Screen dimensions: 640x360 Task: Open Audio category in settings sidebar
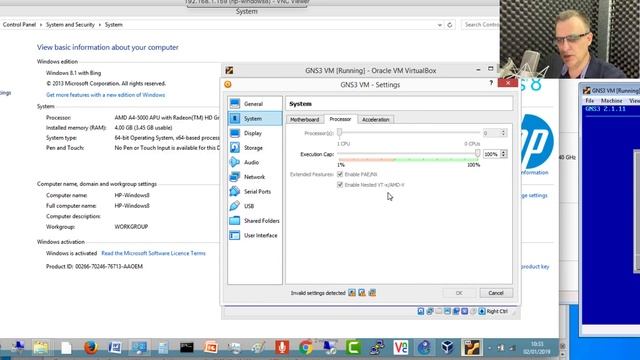[x=255, y=162]
